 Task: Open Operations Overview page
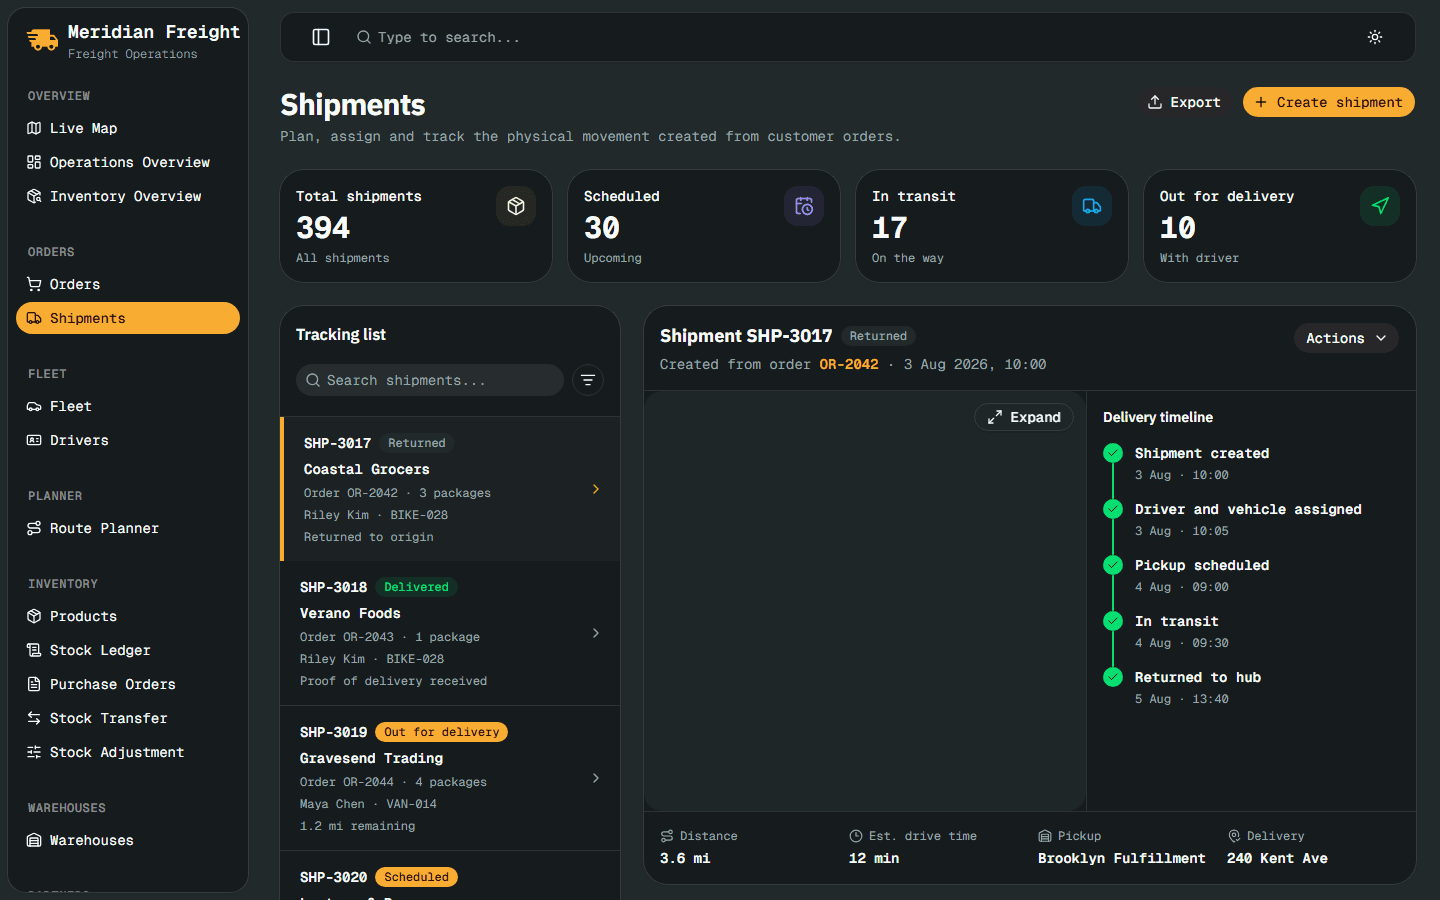click(128, 162)
